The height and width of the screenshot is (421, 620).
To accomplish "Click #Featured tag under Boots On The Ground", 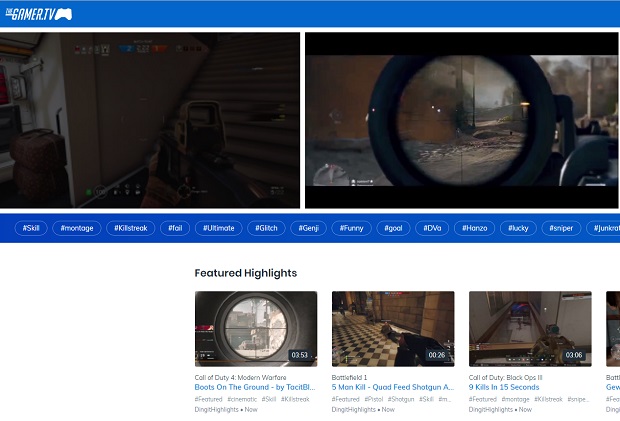I will click(x=208, y=399).
